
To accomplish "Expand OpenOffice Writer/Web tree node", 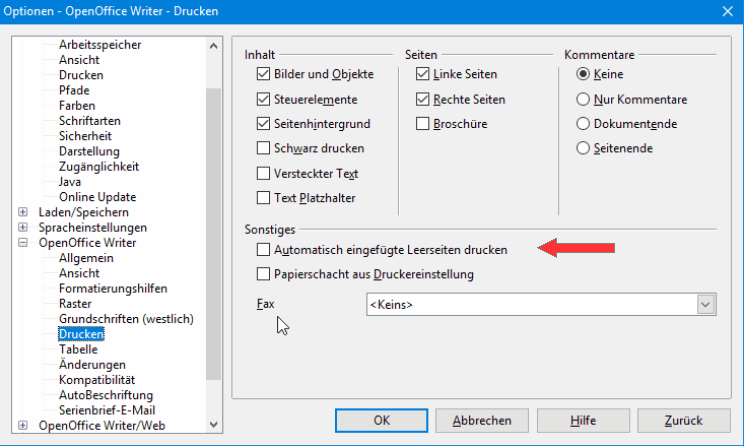I will 22,425.
